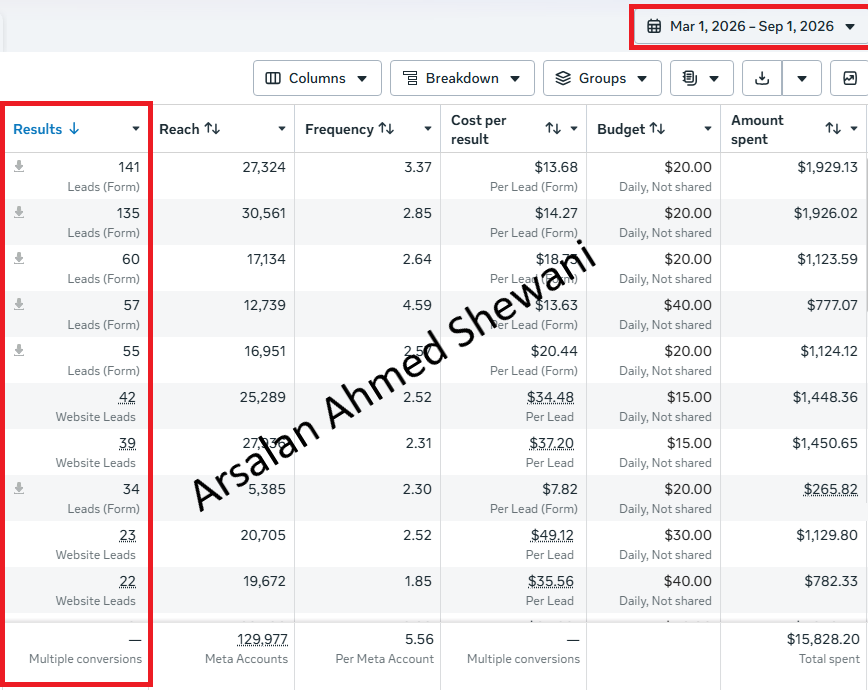Download leads for the 141 Leads row

(19, 166)
